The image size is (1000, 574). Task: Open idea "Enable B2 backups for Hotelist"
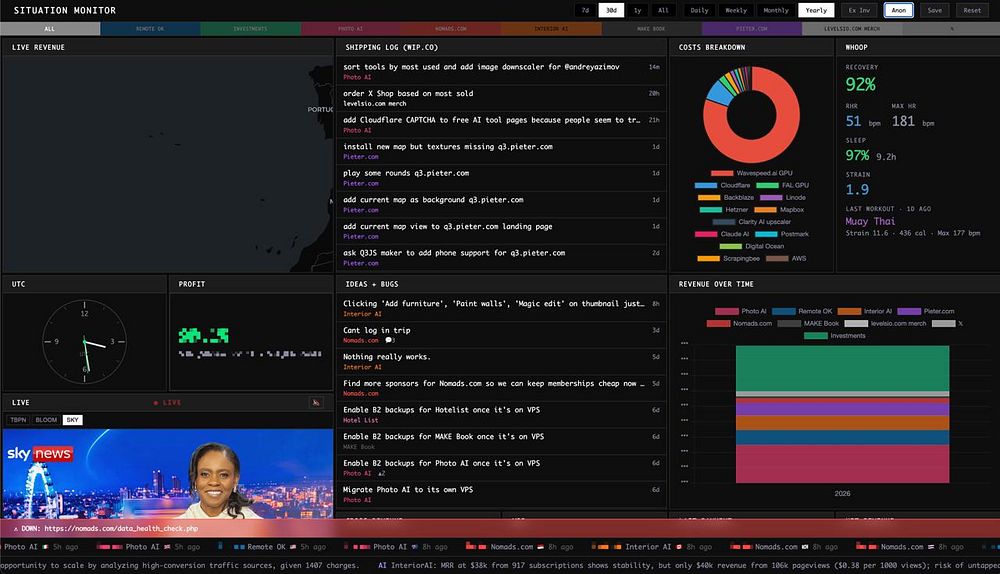[x=501, y=415]
